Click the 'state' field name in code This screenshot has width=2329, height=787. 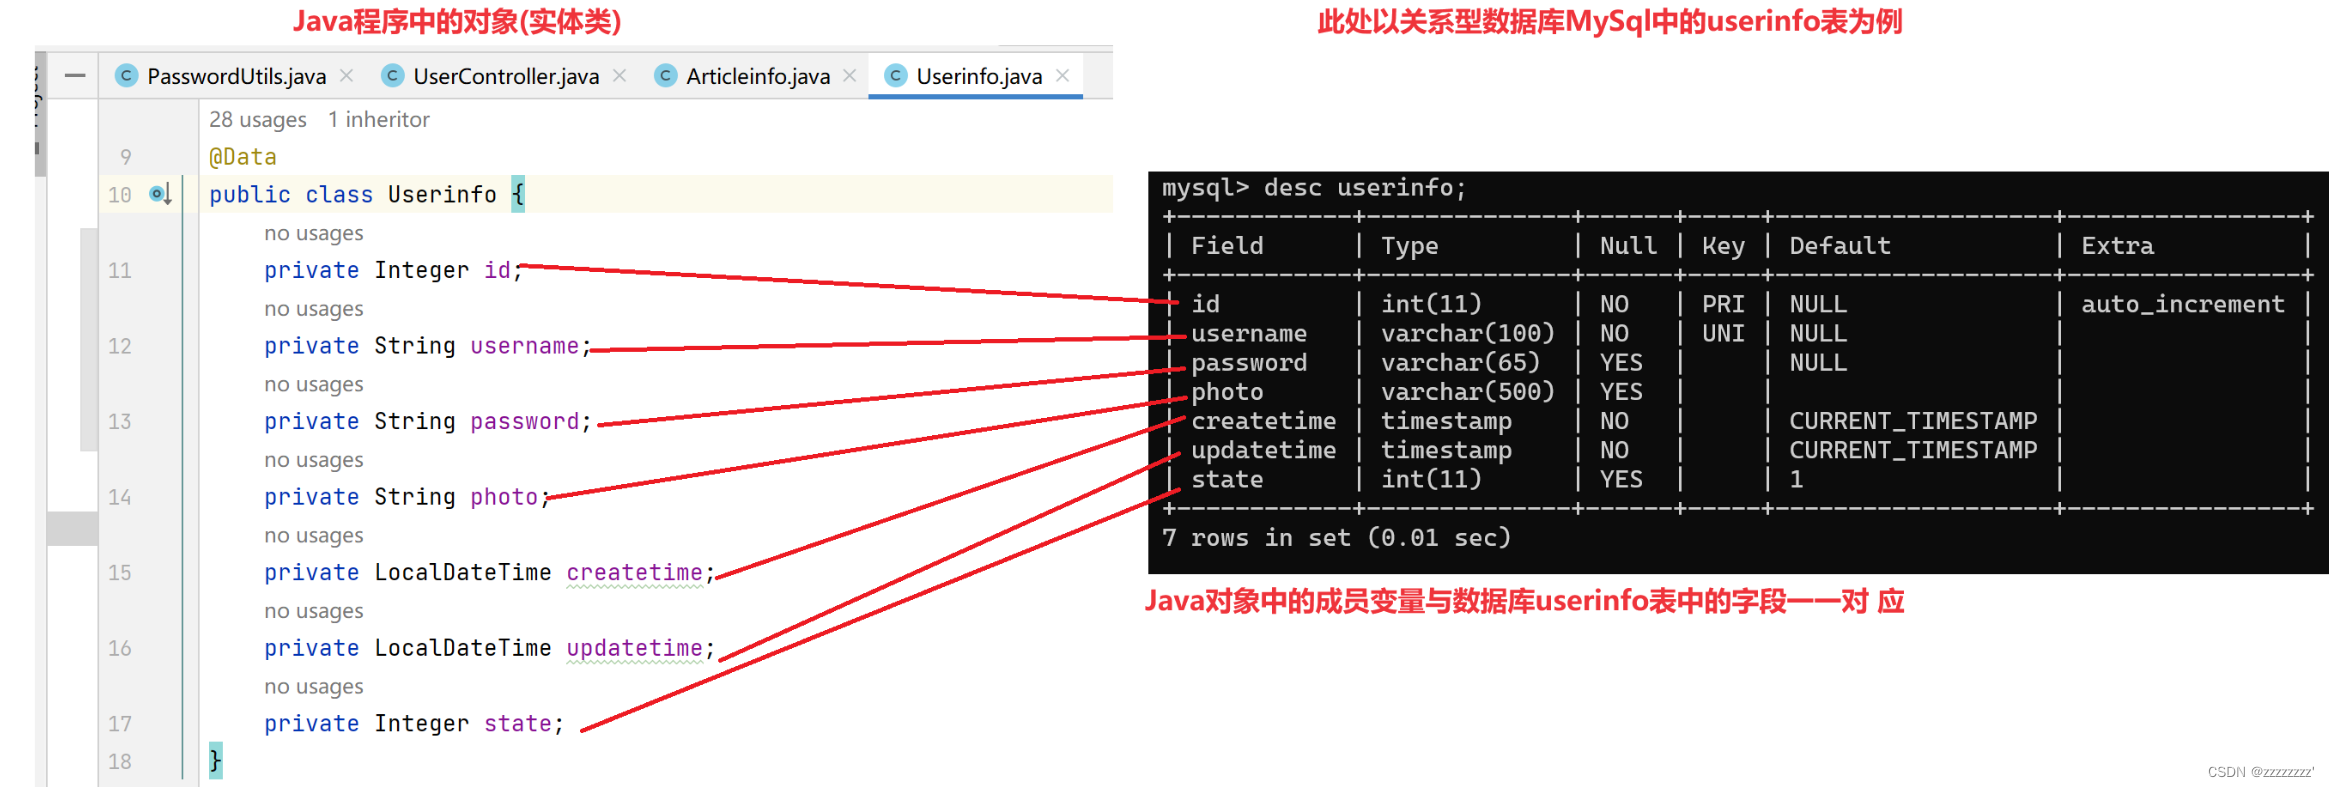coord(518,724)
